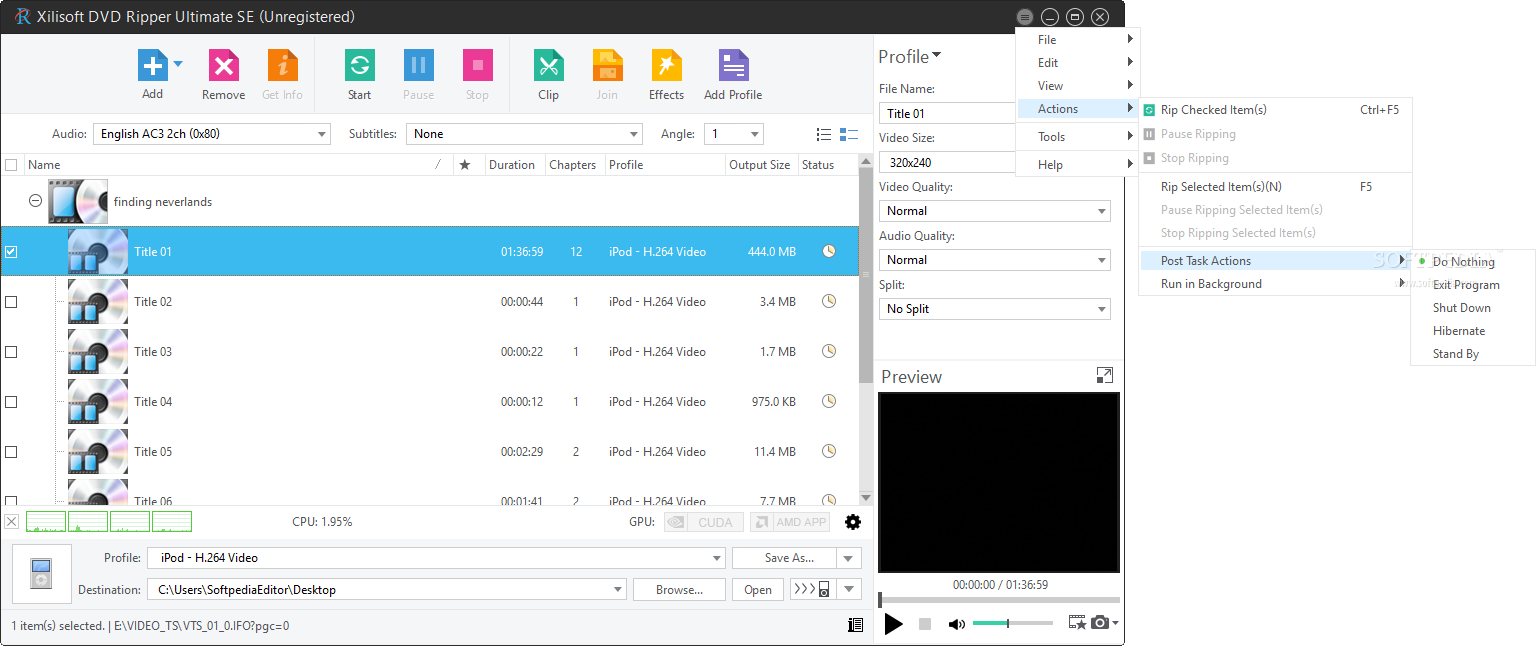Click the Pause toolbar icon
This screenshot has width=1536, height=646.
419,66
